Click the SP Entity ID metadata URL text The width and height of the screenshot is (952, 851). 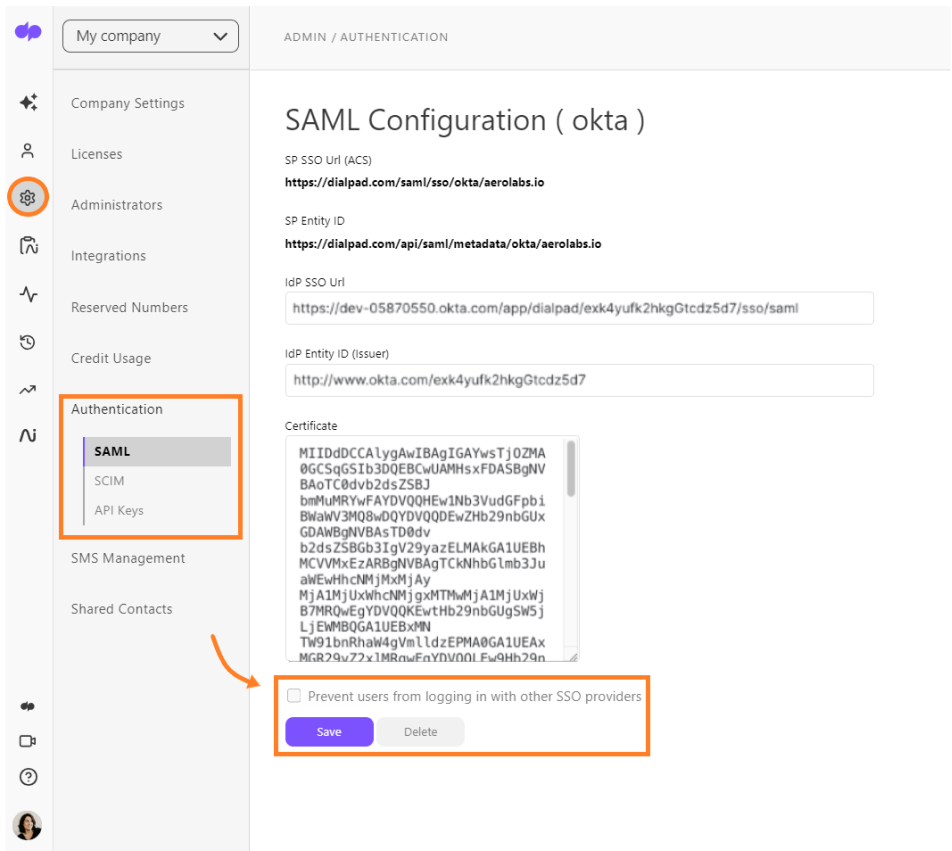coord(443,244)
